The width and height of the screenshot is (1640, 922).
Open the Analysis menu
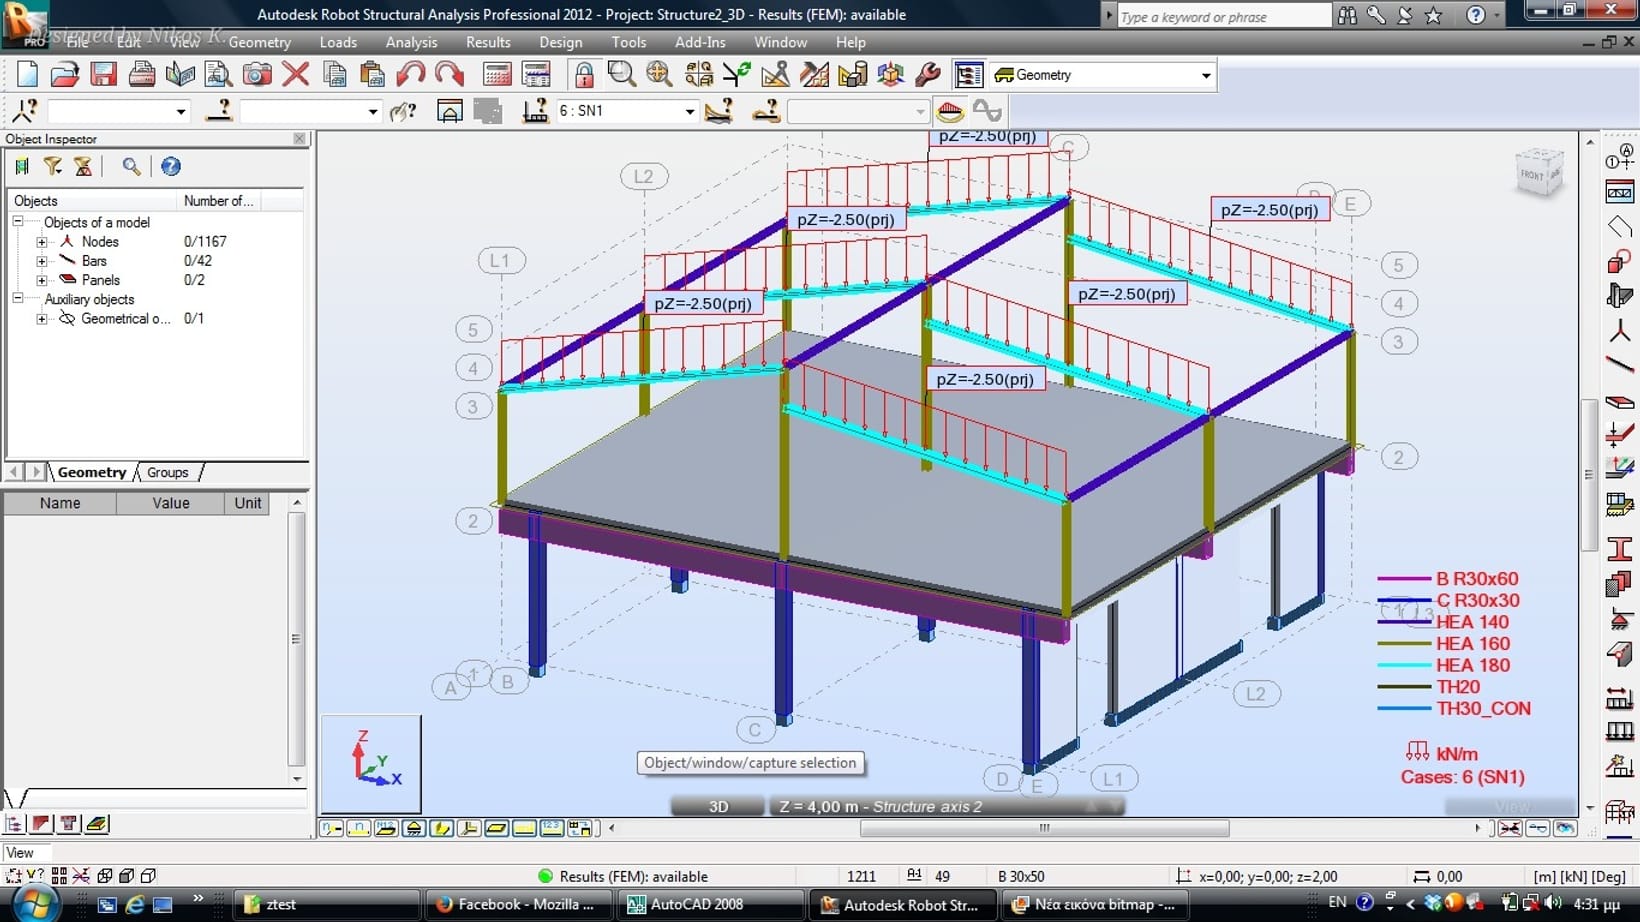coord(411,42)
